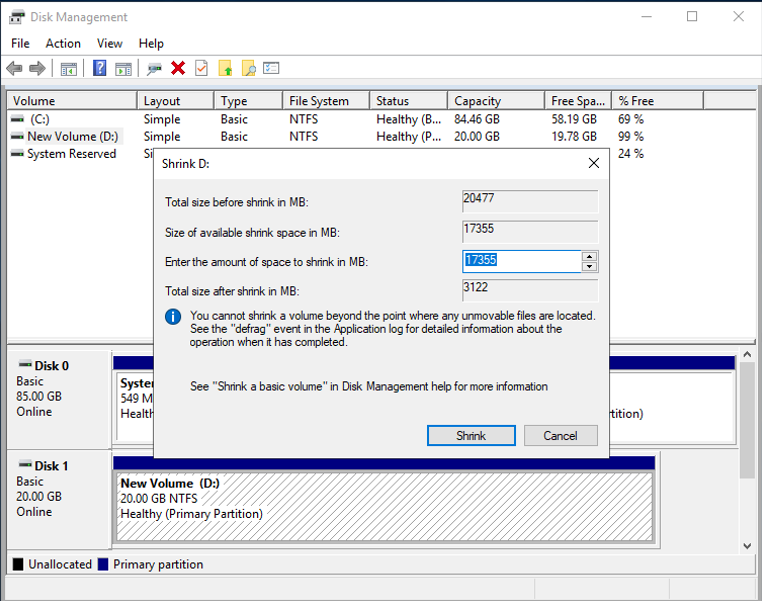The width and height of the screenshot is (762, 601).
Task: Decrease shrink amount with down spinner arrow
Action: pos(589,266)
